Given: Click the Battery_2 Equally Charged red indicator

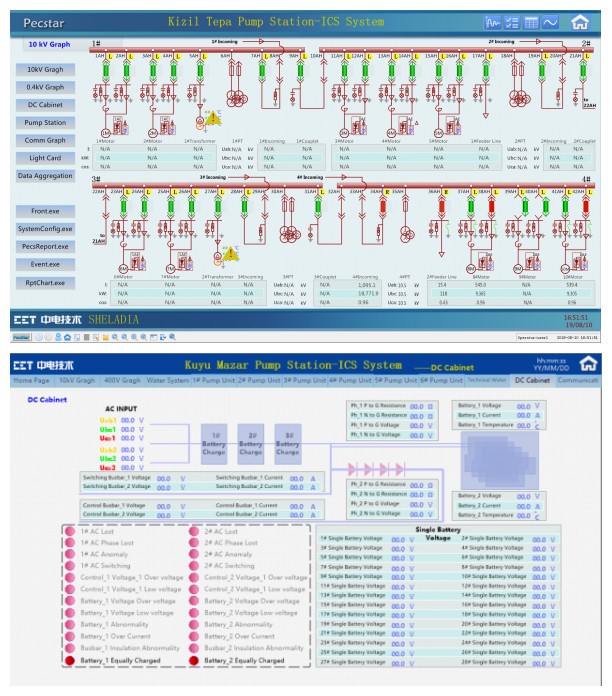Looking at the screenshot, I should coord(193,661).
